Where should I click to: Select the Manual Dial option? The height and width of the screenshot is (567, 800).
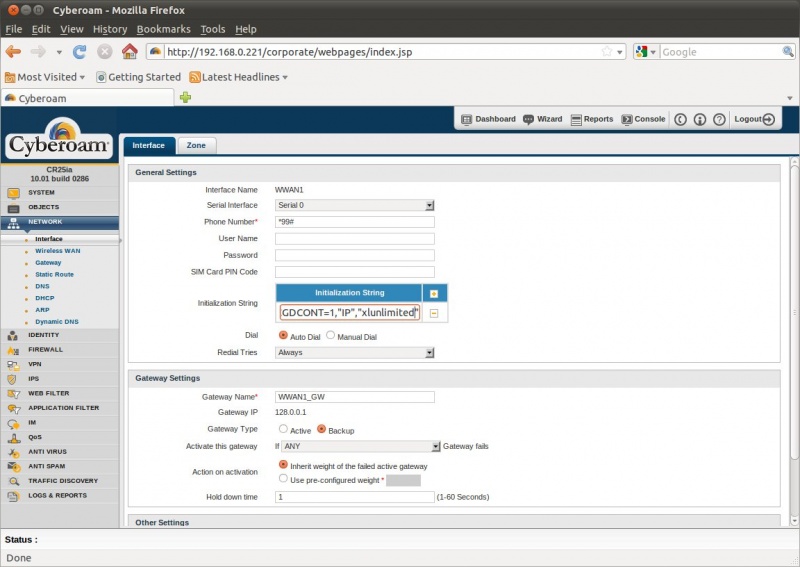(x=331, y=336)
